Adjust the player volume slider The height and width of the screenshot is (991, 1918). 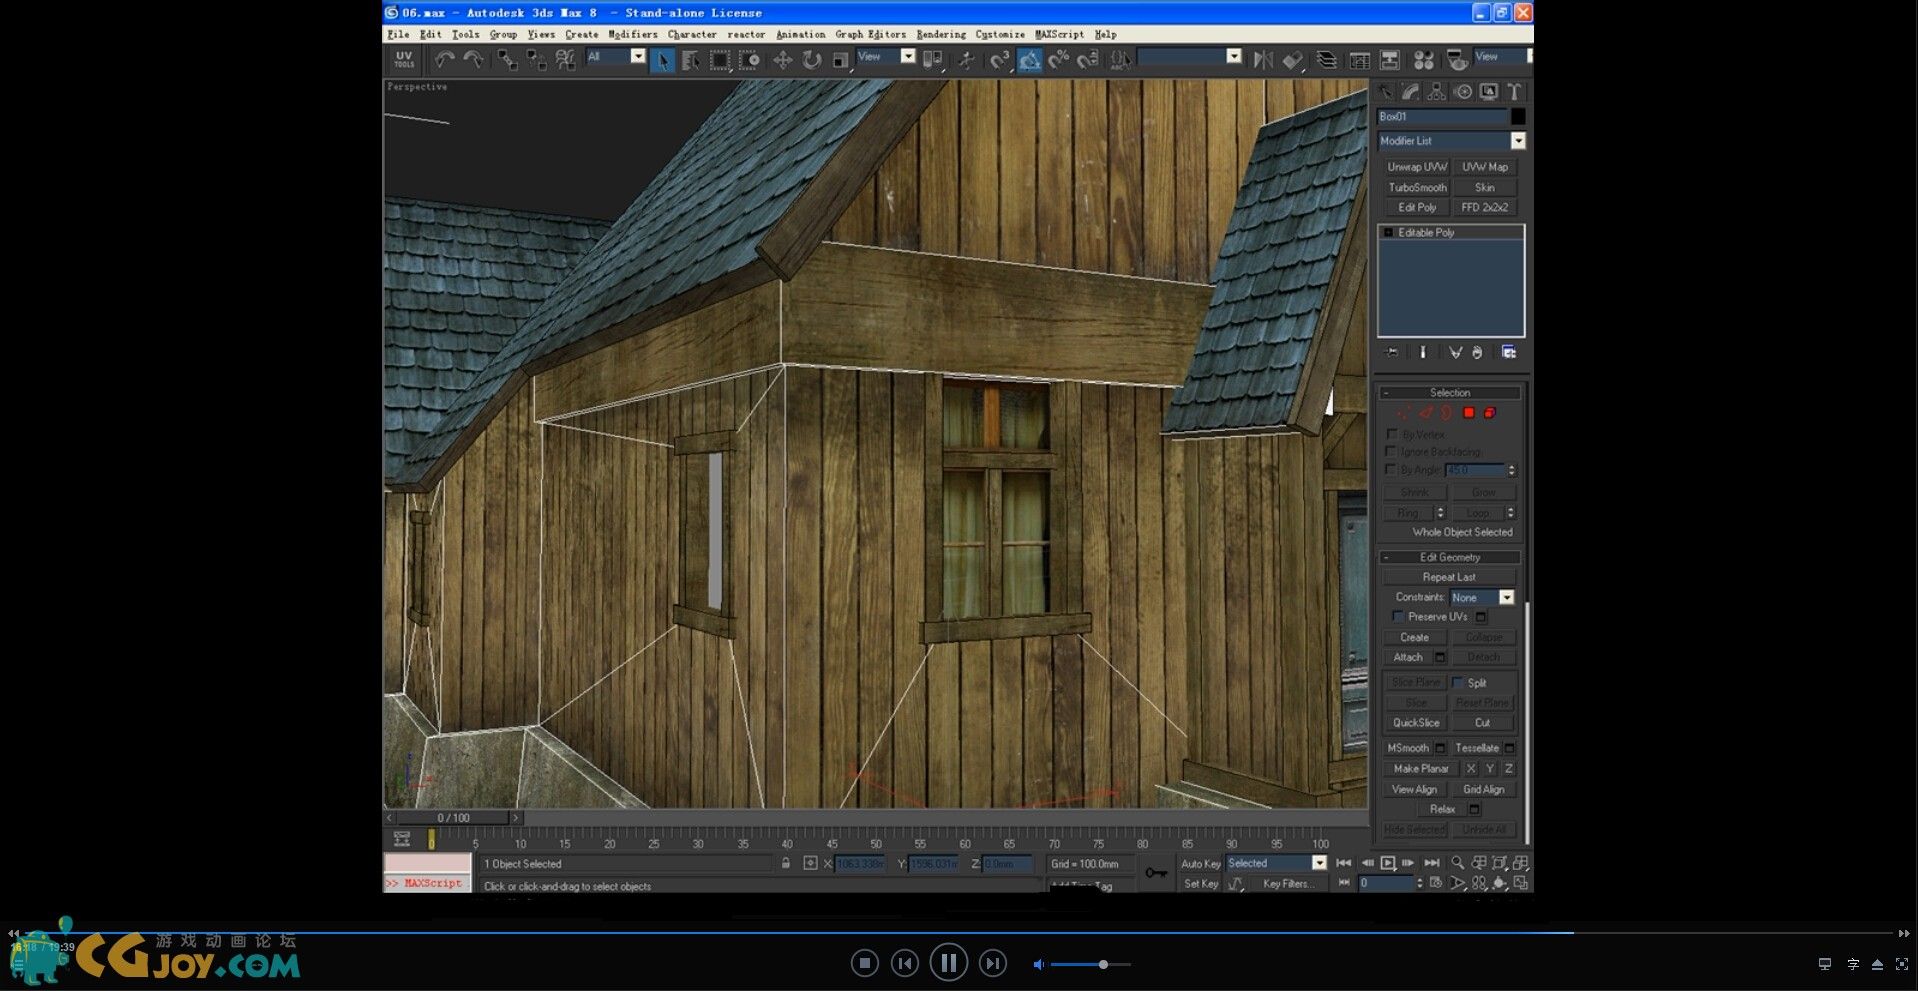(1090, 964)
